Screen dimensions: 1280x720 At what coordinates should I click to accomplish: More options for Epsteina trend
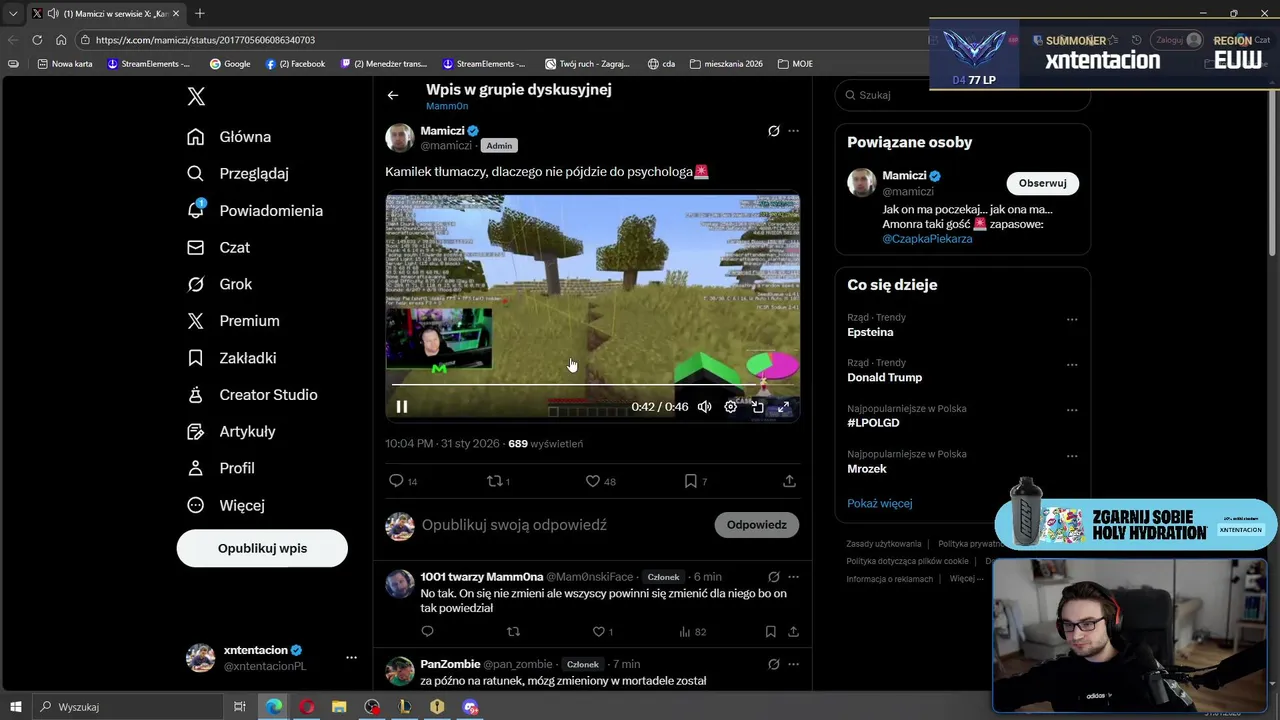click(1072, 320)
